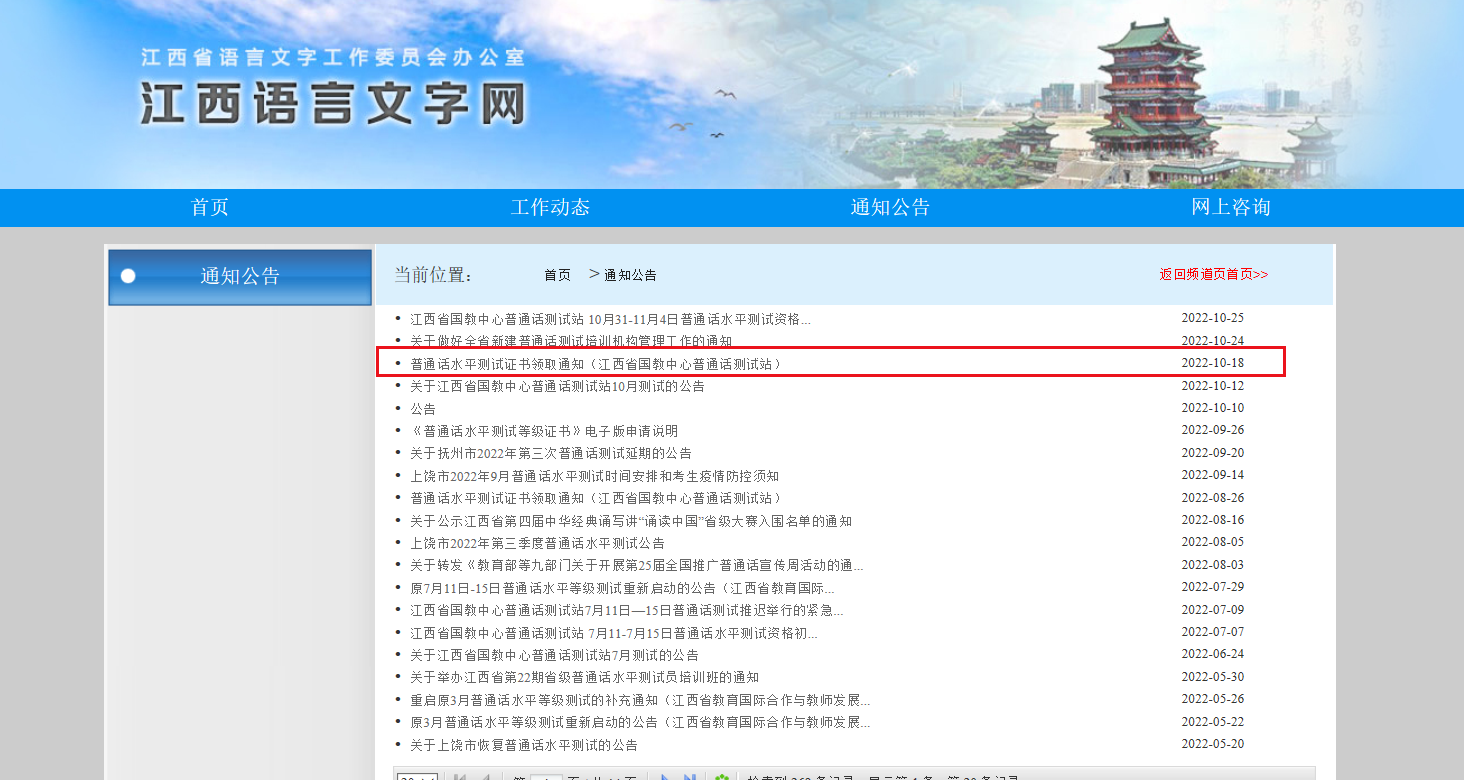Click the date 2022-10-24
This screenshot has width=1464, height=780.
click(1212, 341)
